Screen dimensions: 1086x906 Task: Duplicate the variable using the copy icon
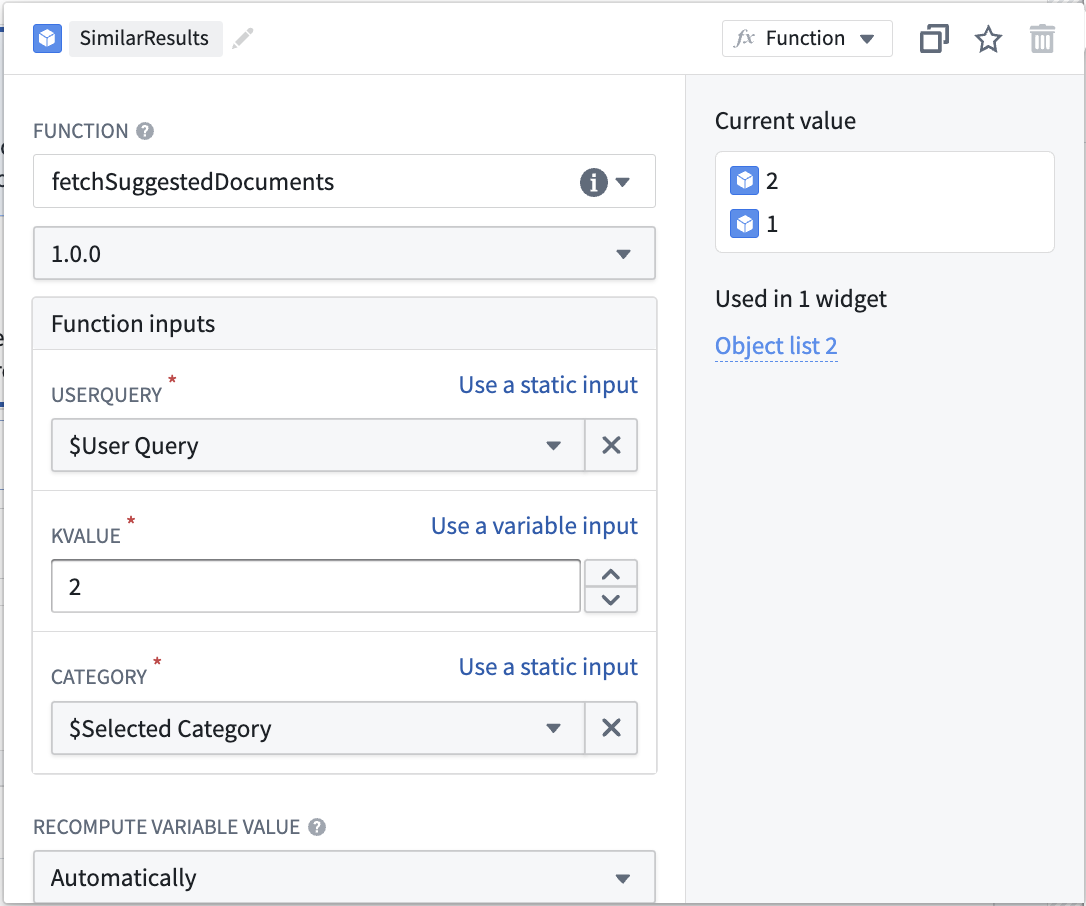(934, 38)
